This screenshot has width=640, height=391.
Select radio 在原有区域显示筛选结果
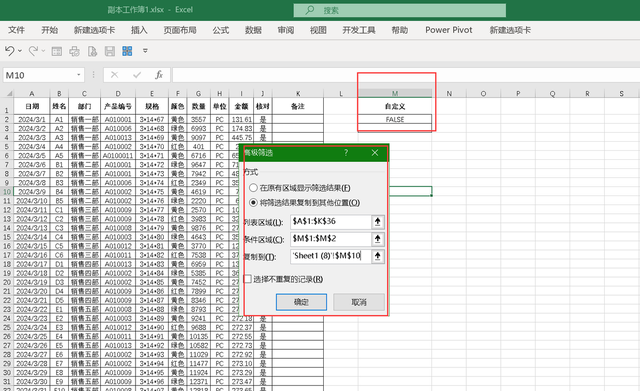point(253,188)
